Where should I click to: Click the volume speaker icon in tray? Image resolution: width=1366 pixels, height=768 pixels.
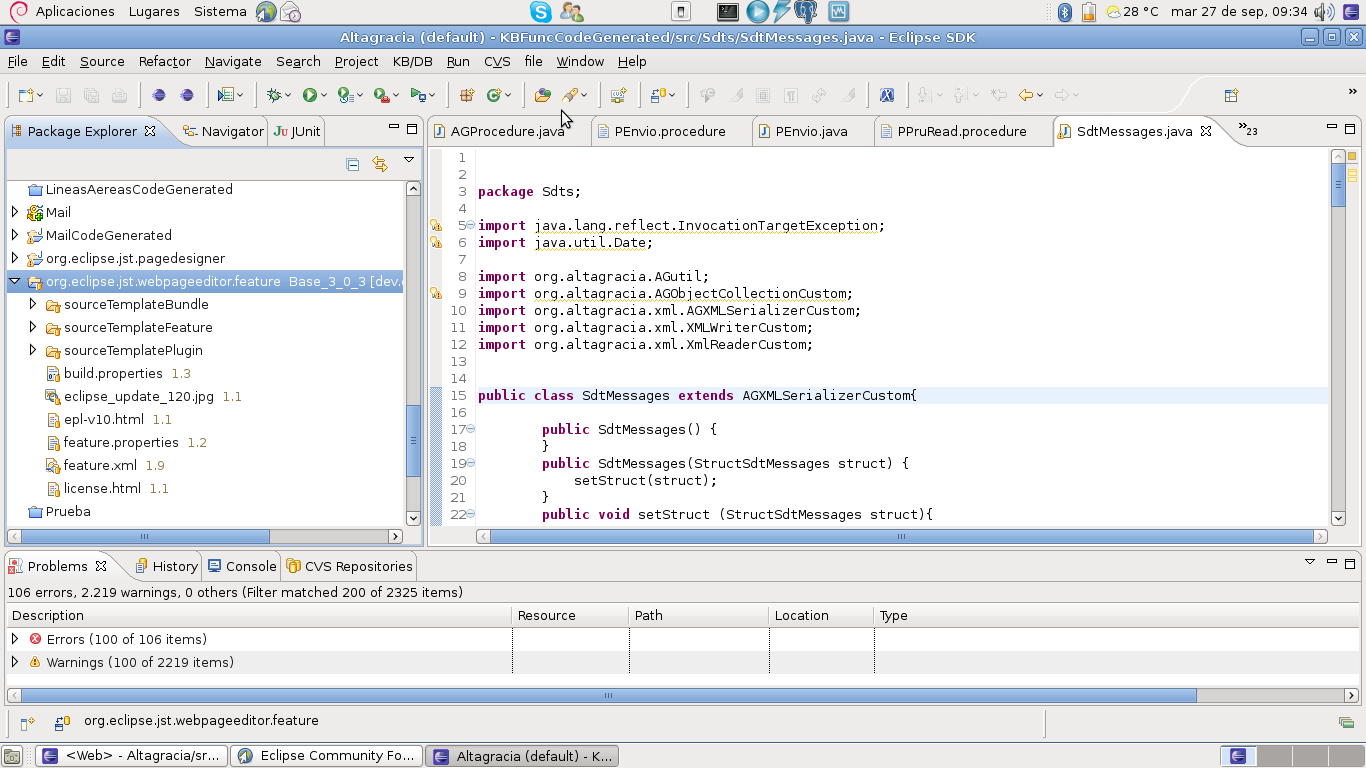point(1324,12)
